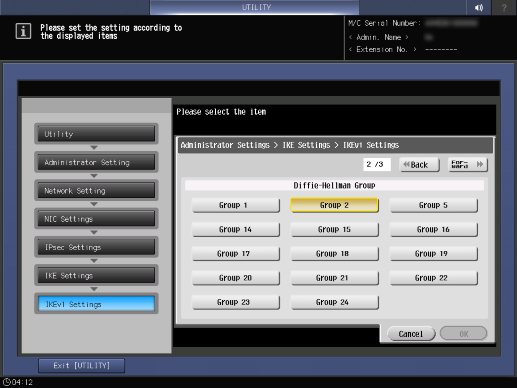Viewport: 517px width, 388px height.
Task: Select Diffie-Hellman Group 2
Action: pos(334,205)
